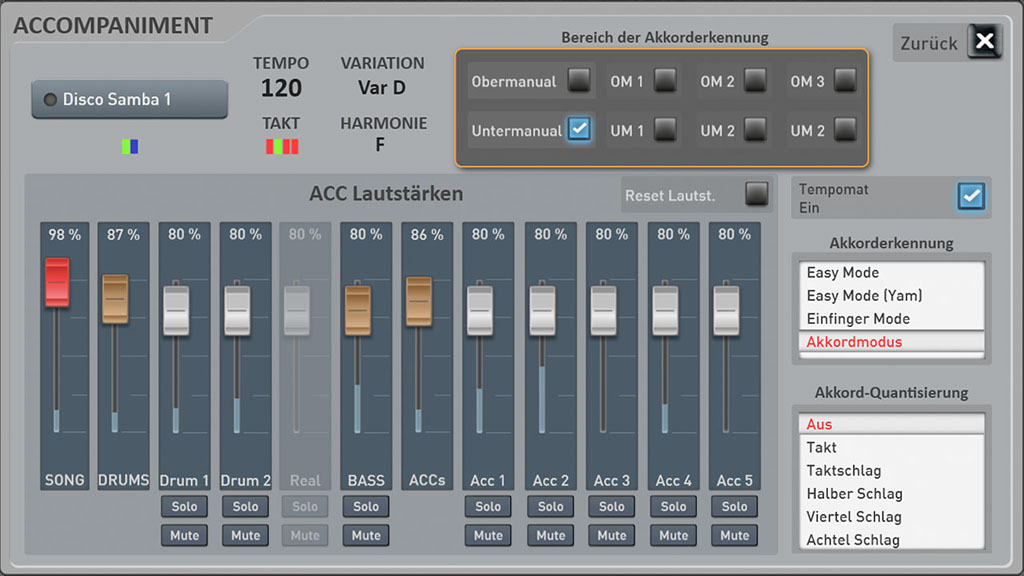This screenshot has height=576, width=1024.
Task: Toggle the OM 1 checkbox
Action: point(665,80)
